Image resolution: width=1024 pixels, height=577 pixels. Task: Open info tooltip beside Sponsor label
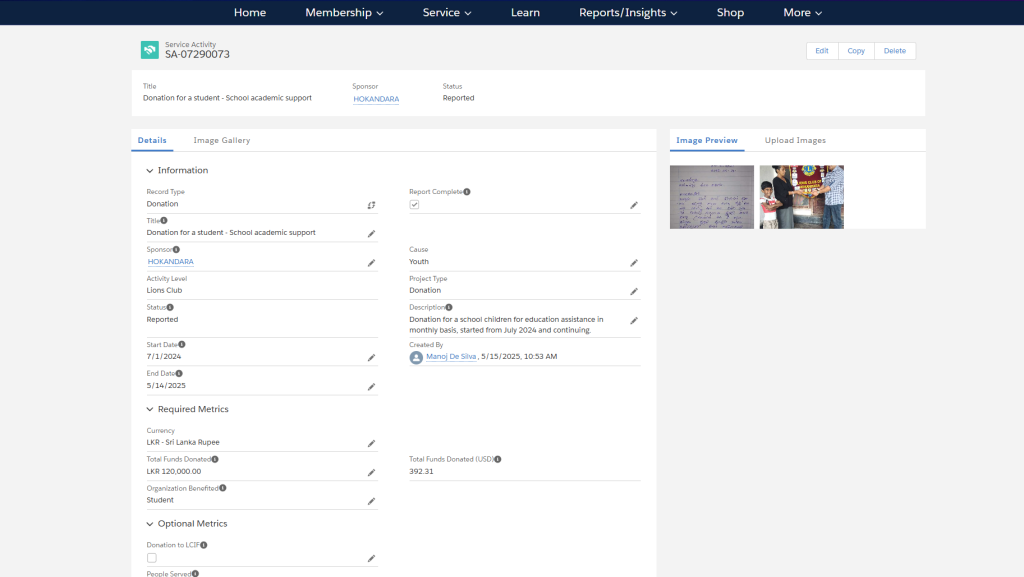(x=176, y=249)
